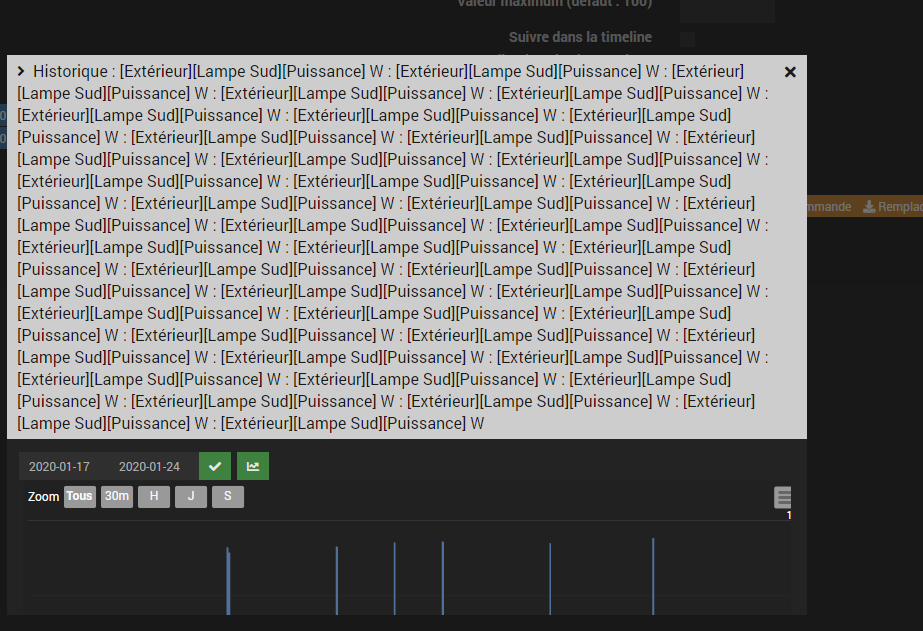Click the green chart compare icon button

tap(253, 466)
